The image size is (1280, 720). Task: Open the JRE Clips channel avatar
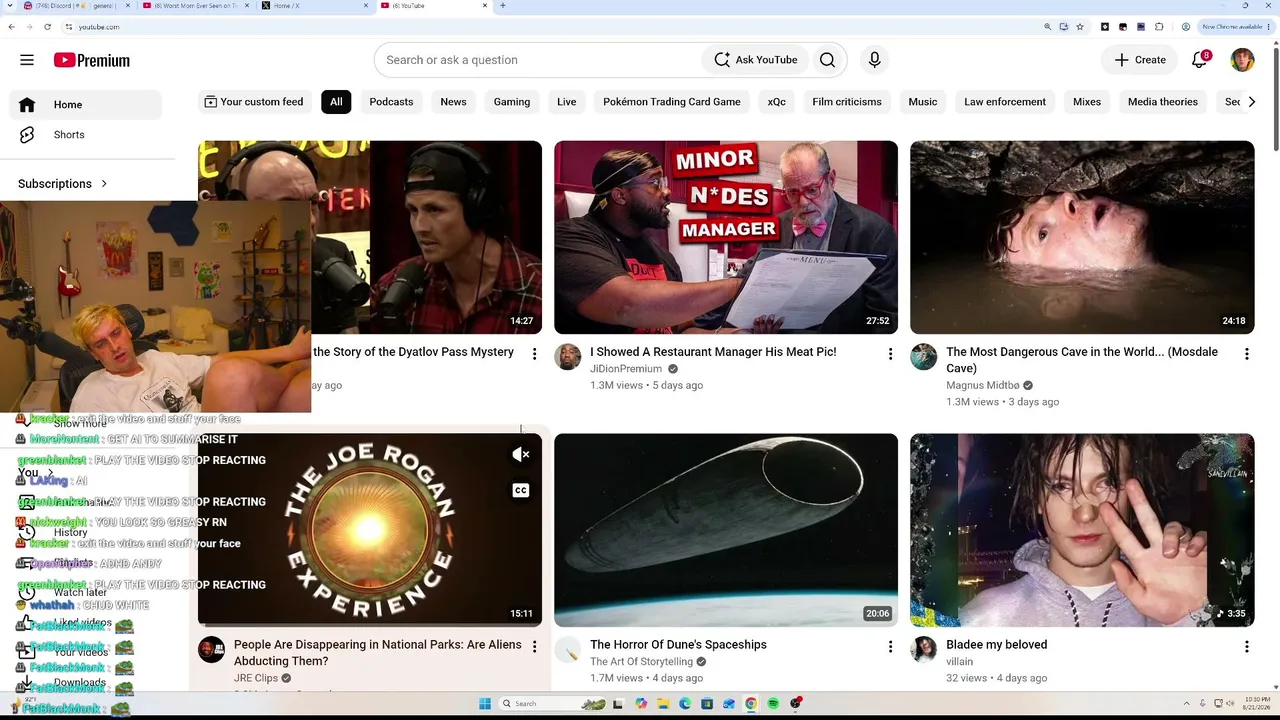pos(212,650)
